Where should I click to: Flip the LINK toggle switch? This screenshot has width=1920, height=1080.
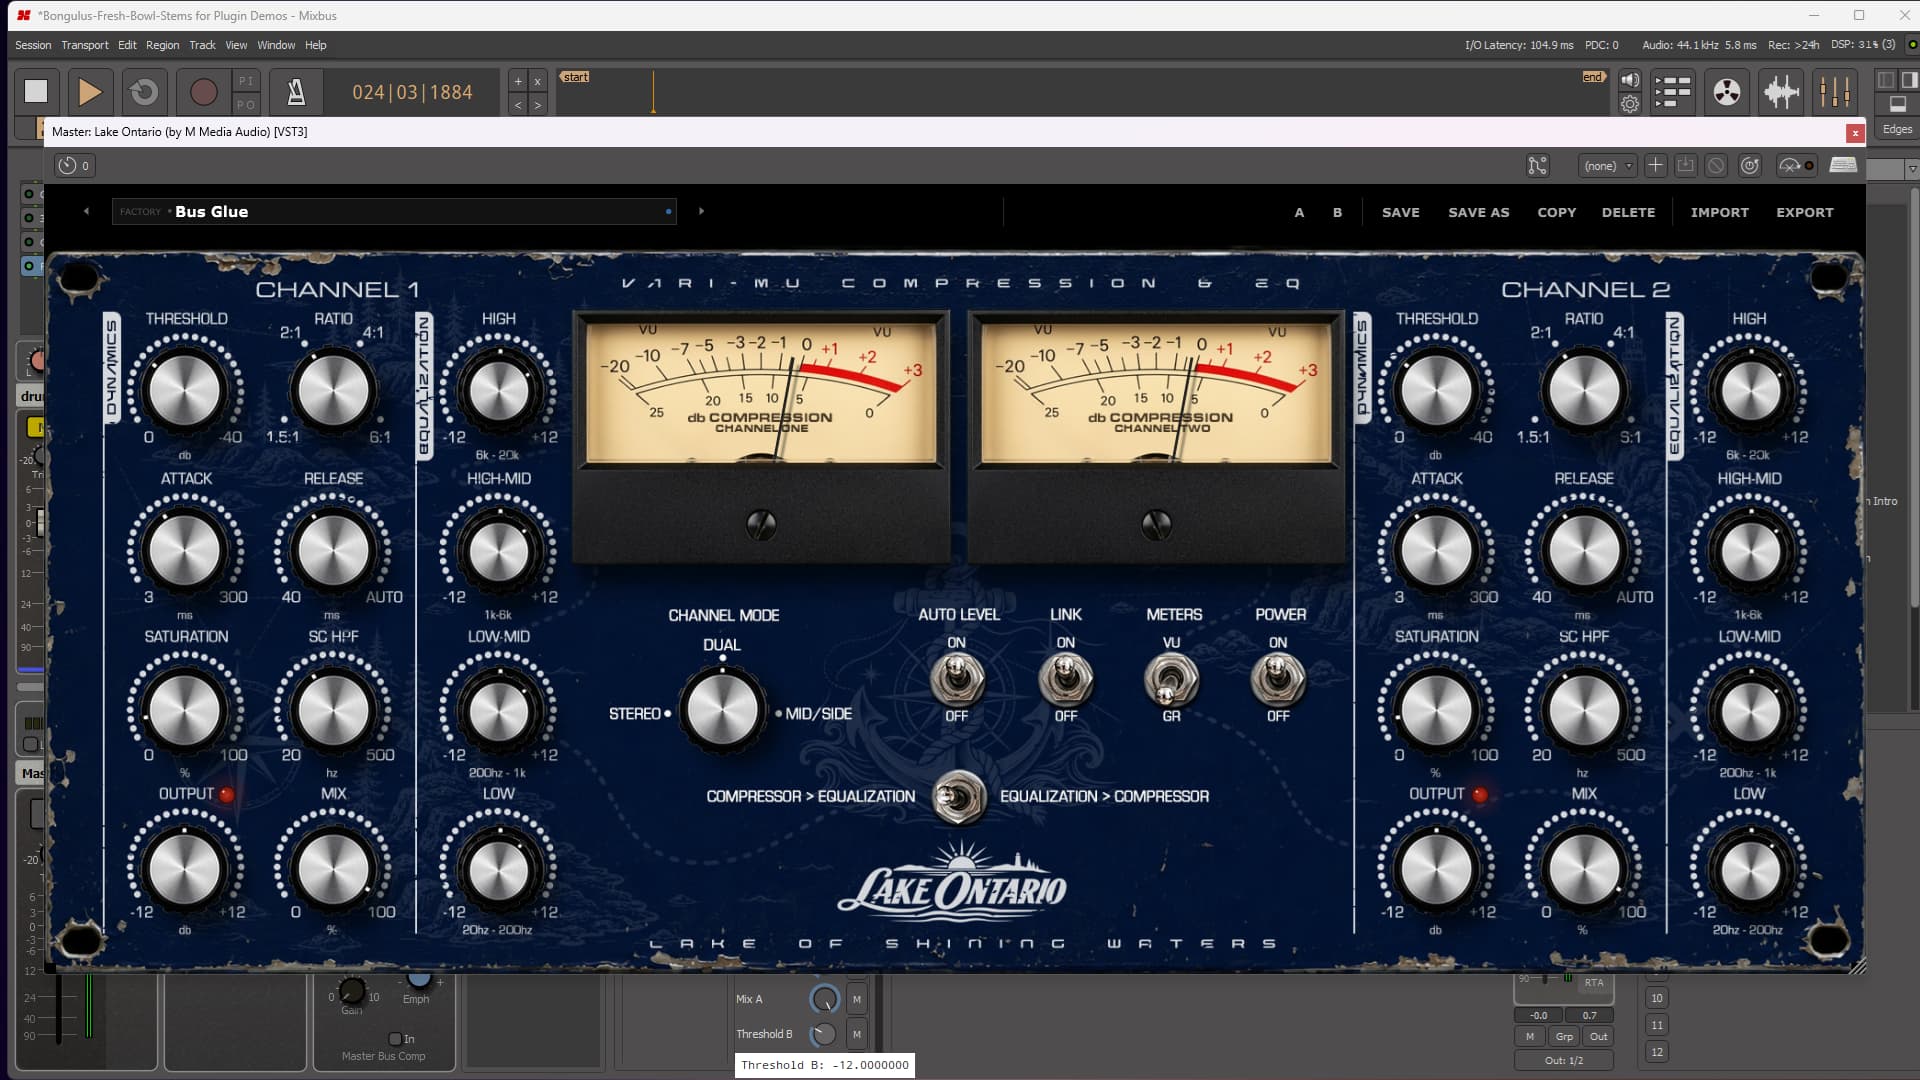click(1066, 680)
